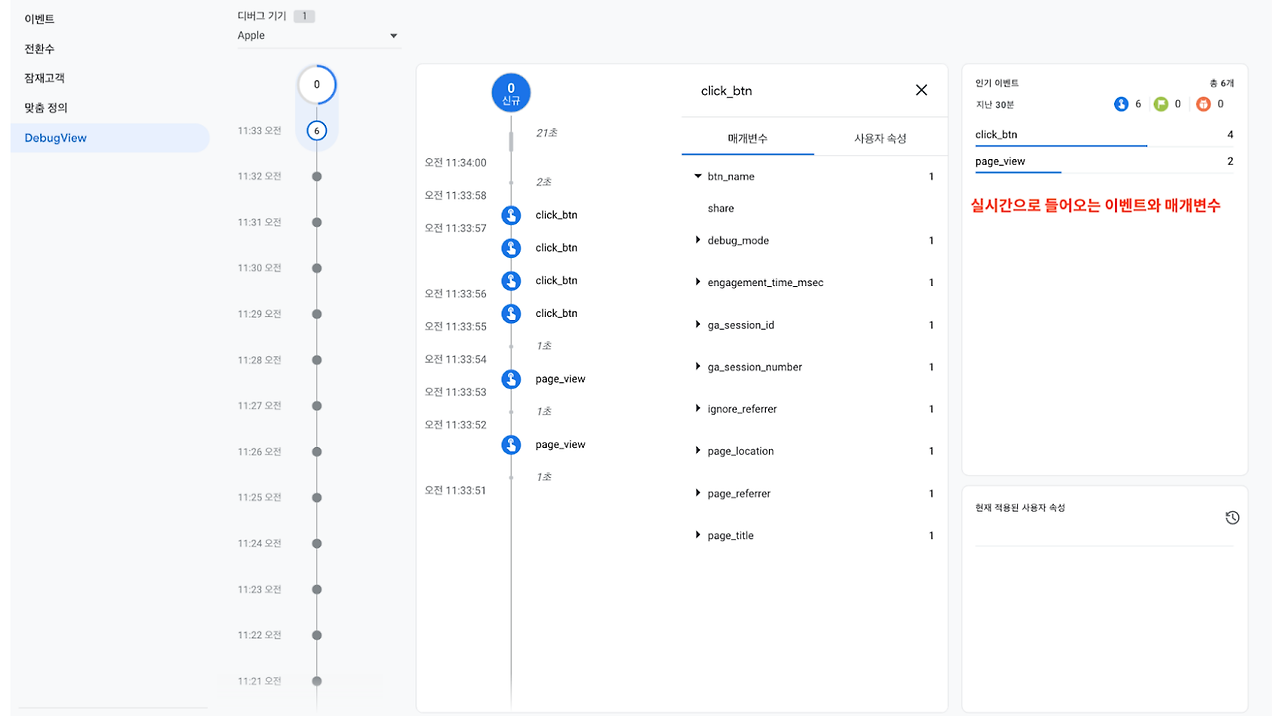Screen dimensions: 1280x716
Task: Expand the engagement_time_msec parameter
Action: point(698,282)
